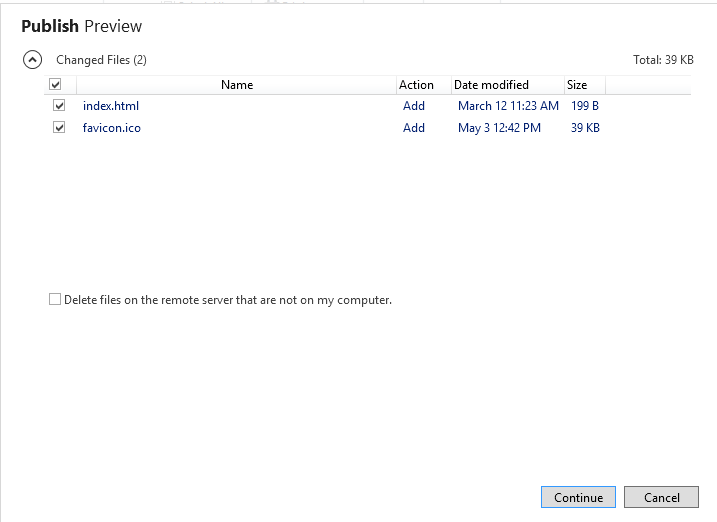Screen dimensions: 717x522
Task: Enable deleting remote files not on computer
Action: (55, 299)
